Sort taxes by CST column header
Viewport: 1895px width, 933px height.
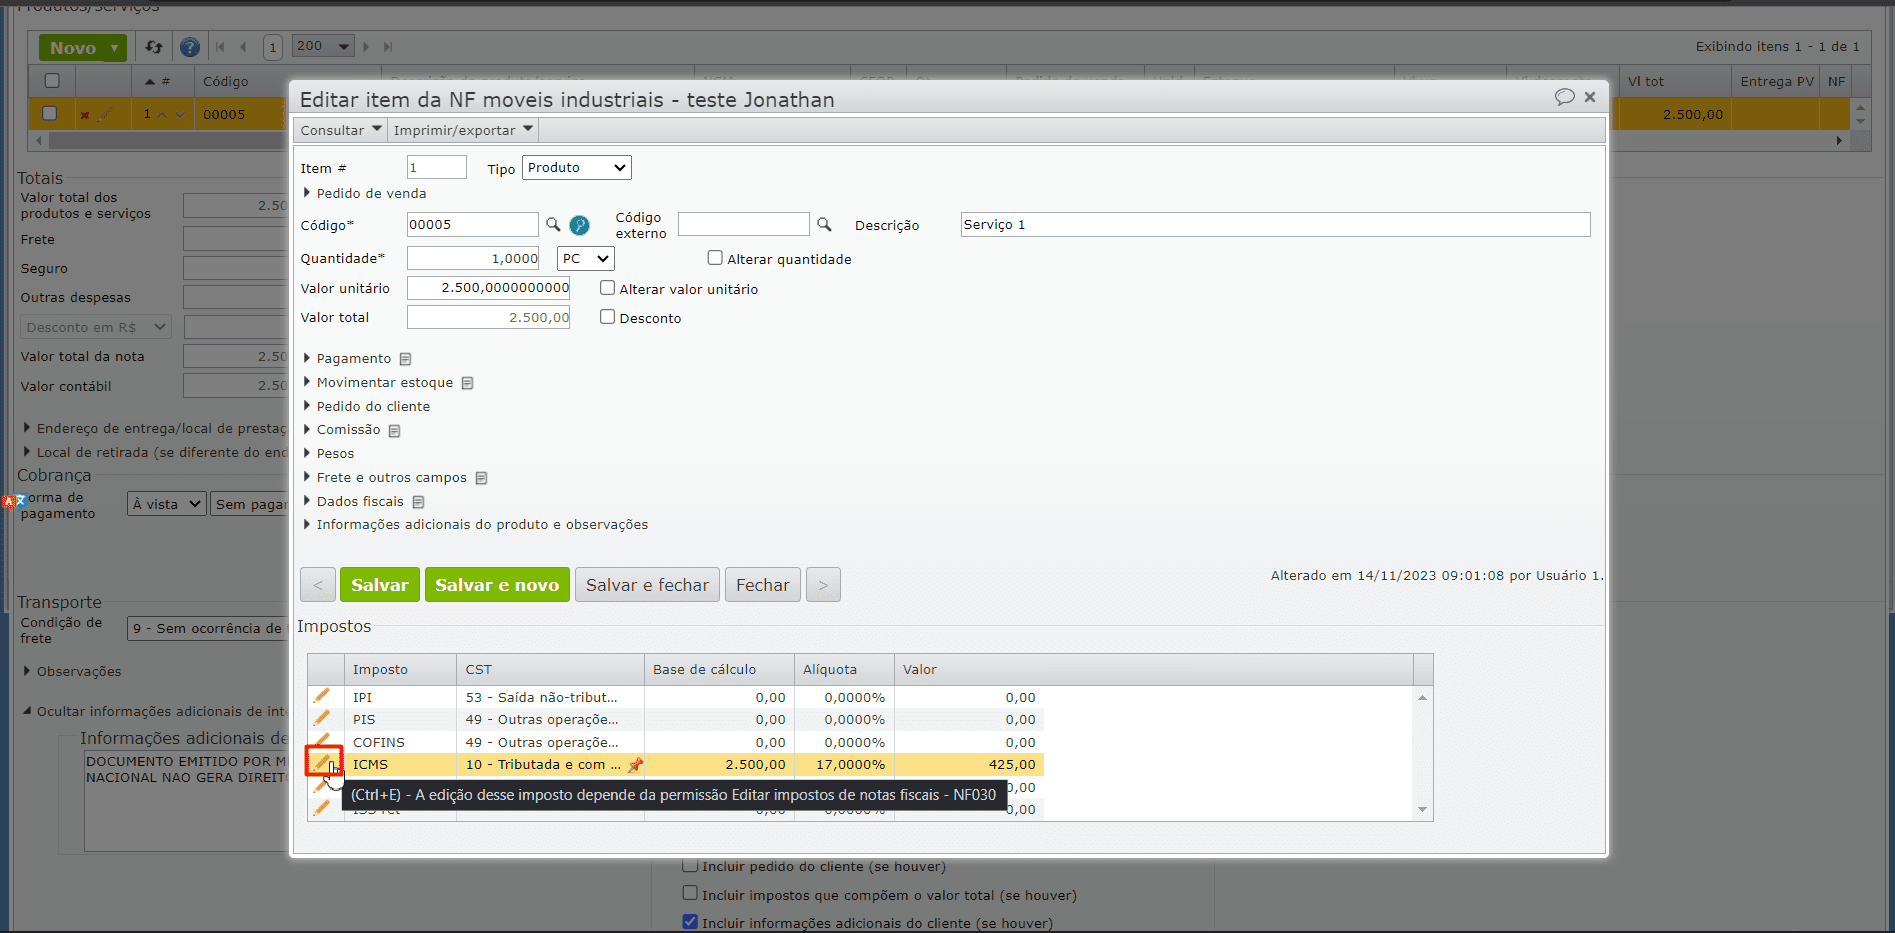(550, 670)
